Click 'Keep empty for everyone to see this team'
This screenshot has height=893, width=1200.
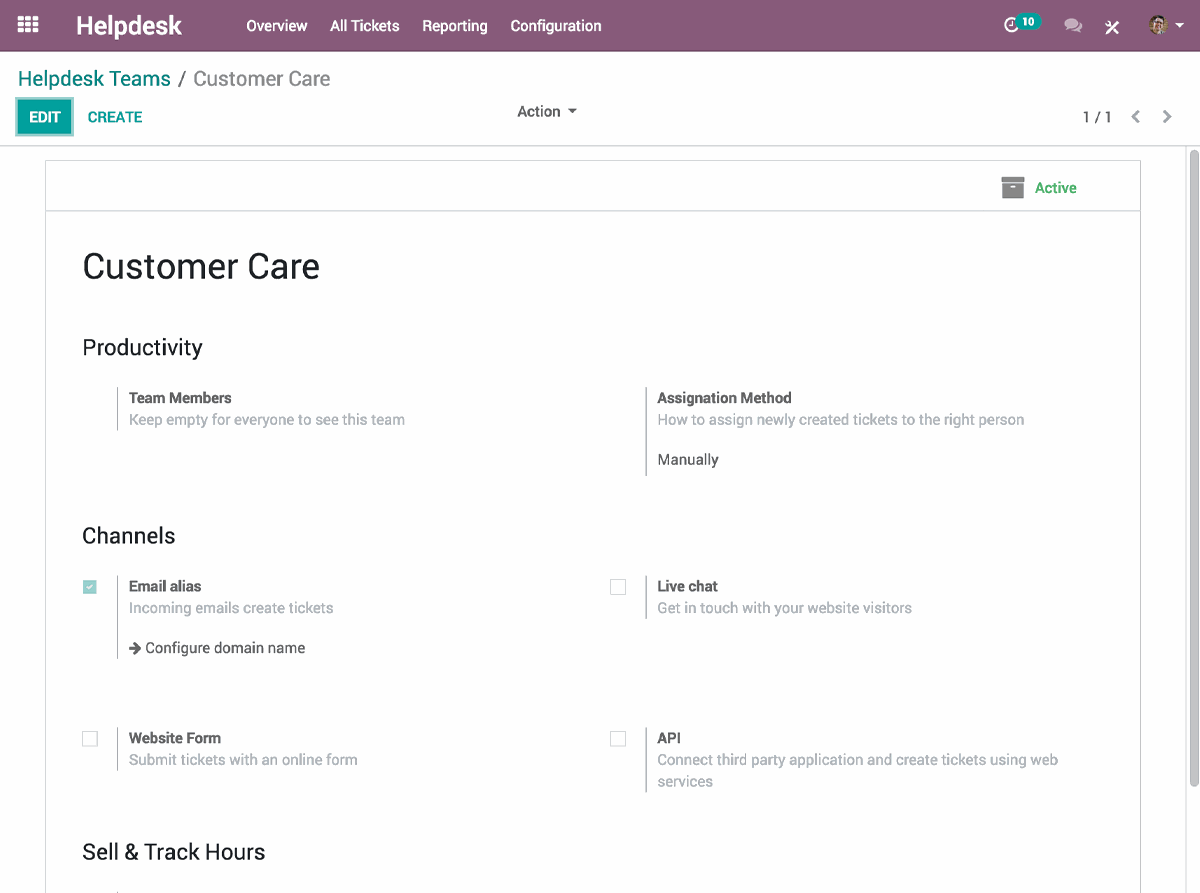click(267, 420)
